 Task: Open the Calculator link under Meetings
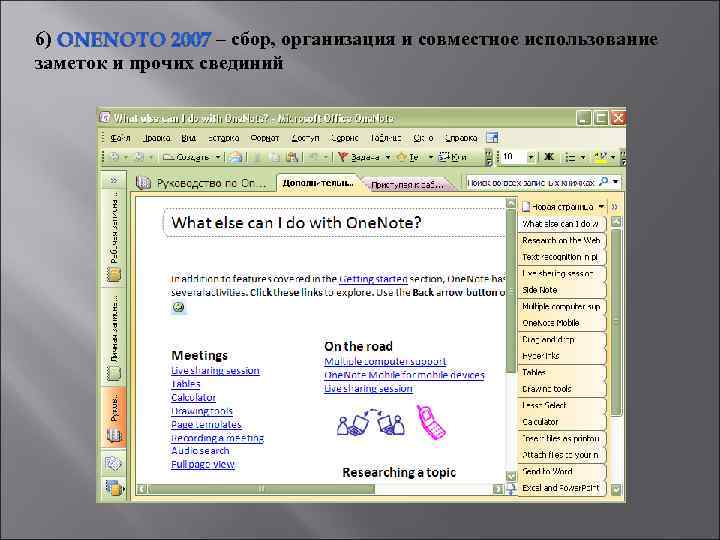(x=193, y=397)
